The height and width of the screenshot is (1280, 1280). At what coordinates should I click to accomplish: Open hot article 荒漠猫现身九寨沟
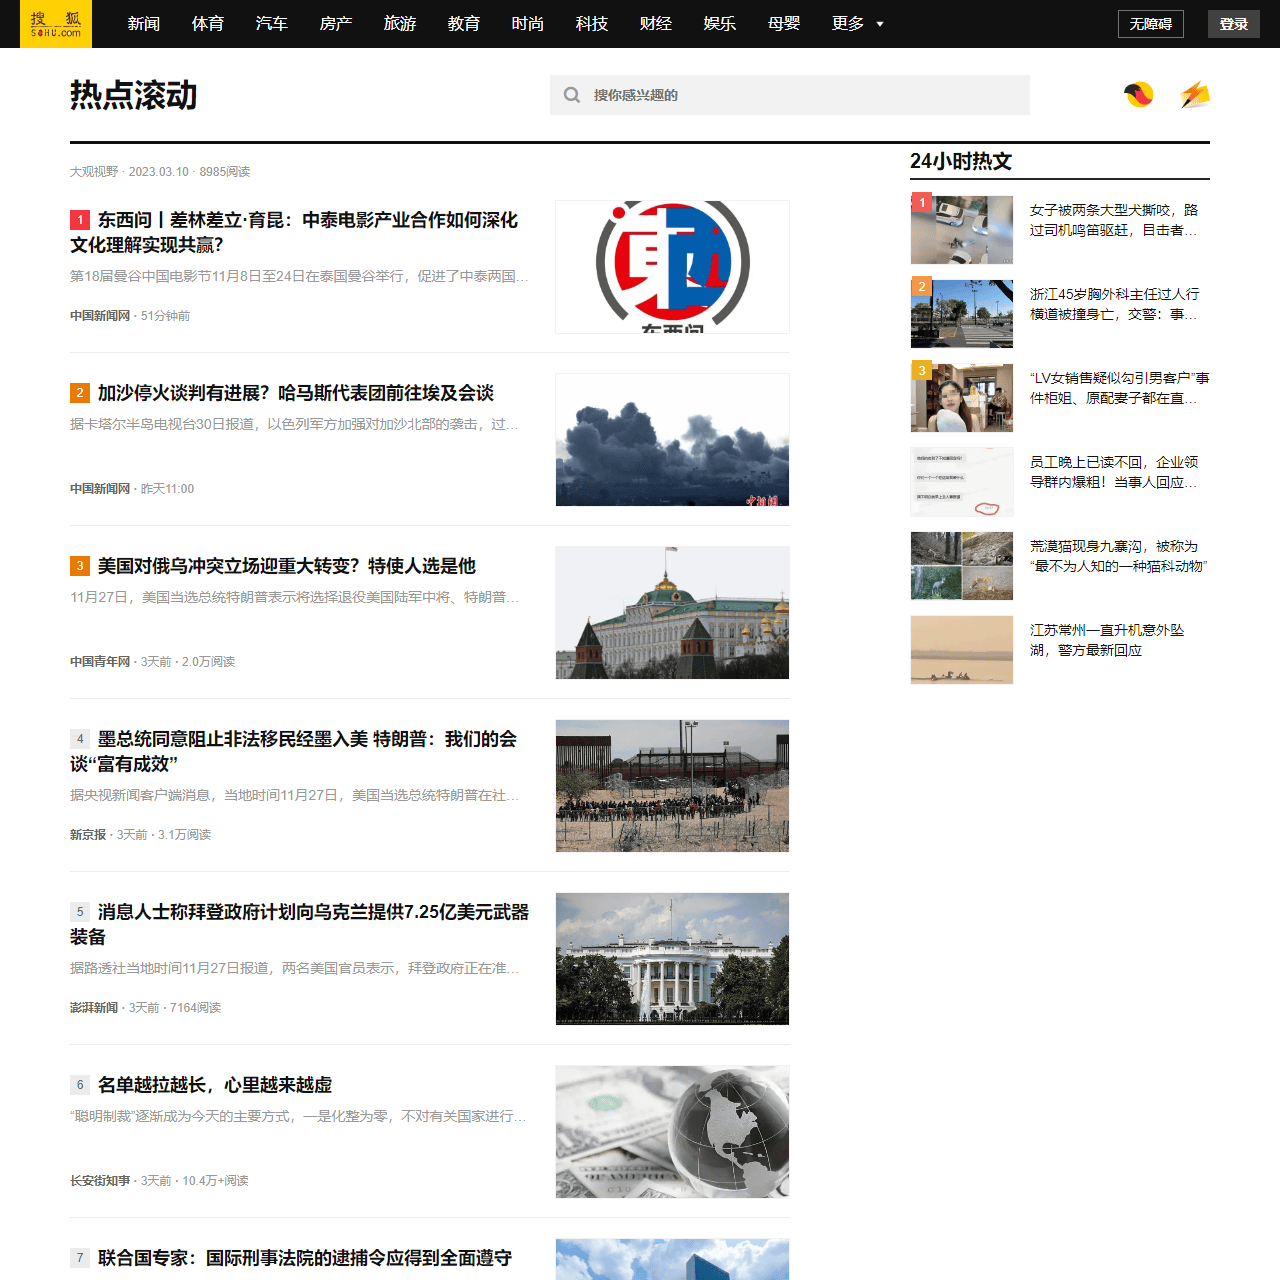pyautogui.click(x=1119, y=556)
